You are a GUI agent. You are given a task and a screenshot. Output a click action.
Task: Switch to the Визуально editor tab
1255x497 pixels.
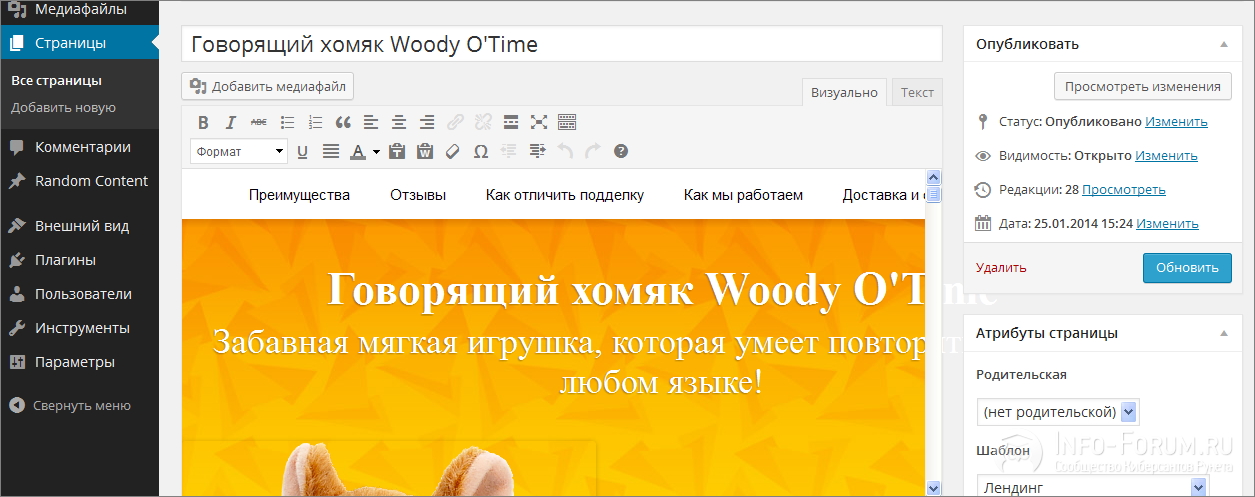coord(844,92)
